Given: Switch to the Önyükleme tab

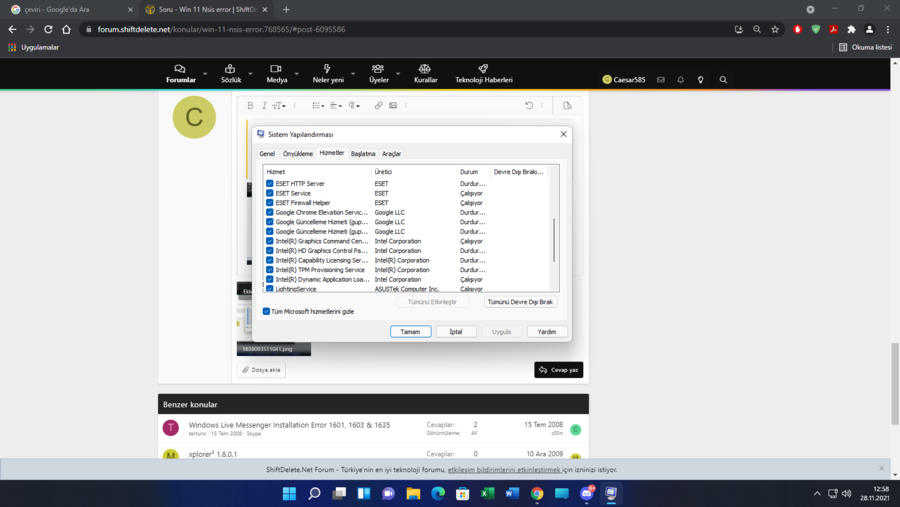Looking at the screenshot, I should (x=298, y=154).
